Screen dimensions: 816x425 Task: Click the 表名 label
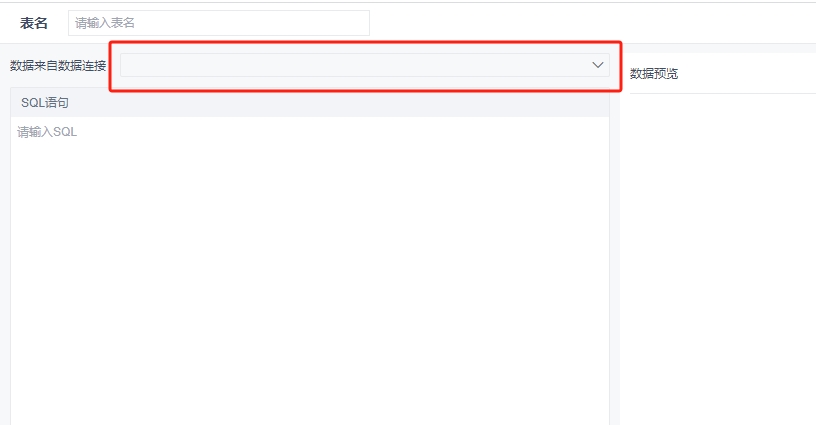point(34,23)
